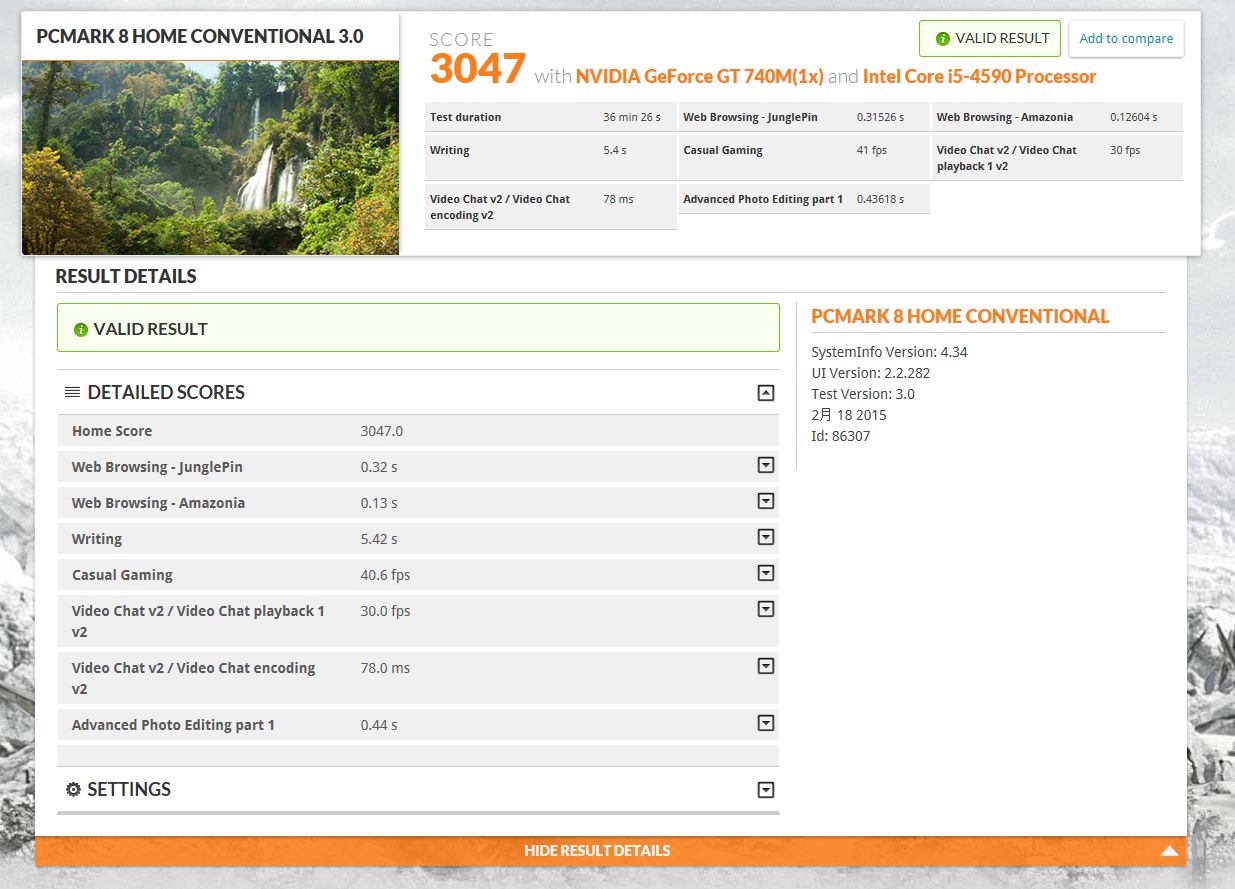Screen dimensions: 1235x889
Task: Click Hide Result Details bar
Action: click(611, 851)
